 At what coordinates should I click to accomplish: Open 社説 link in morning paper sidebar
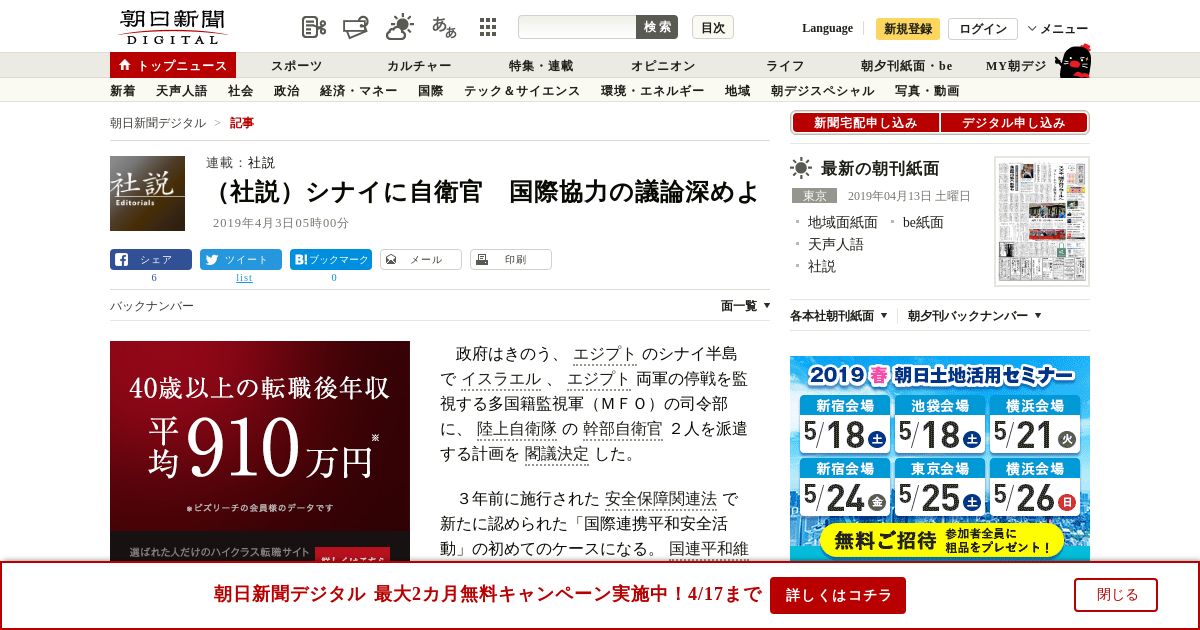[822, 266]
